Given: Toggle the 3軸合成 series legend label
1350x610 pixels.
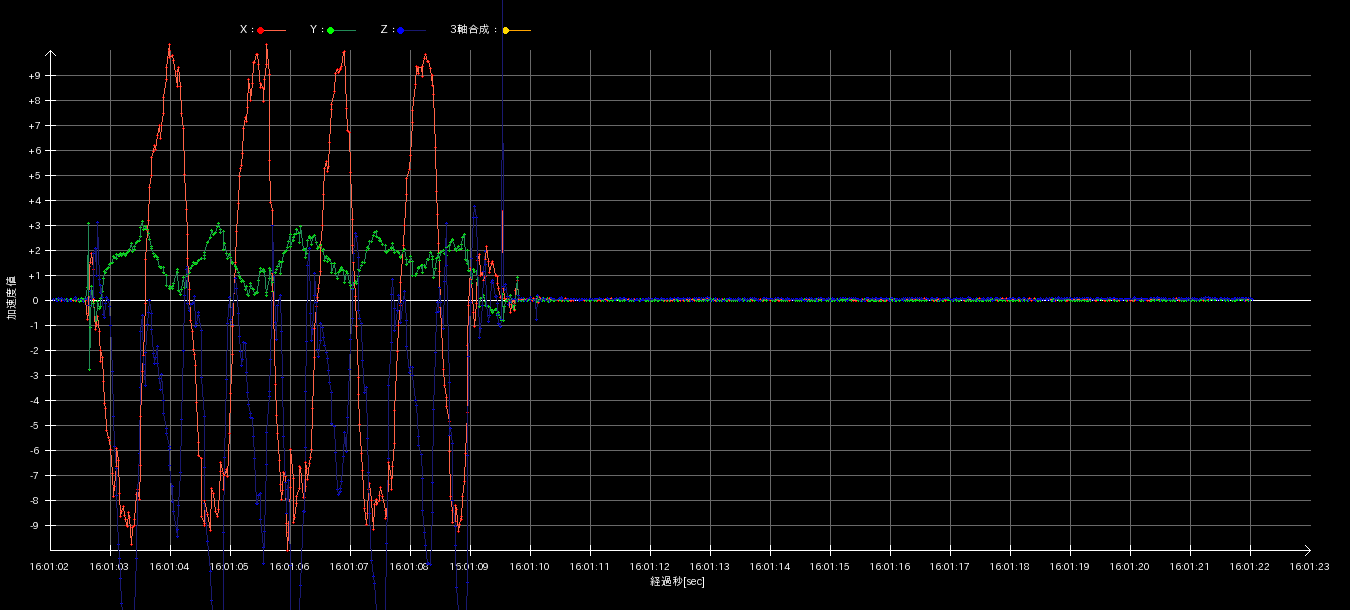Looking at the screenshot, I should (472, 30).
